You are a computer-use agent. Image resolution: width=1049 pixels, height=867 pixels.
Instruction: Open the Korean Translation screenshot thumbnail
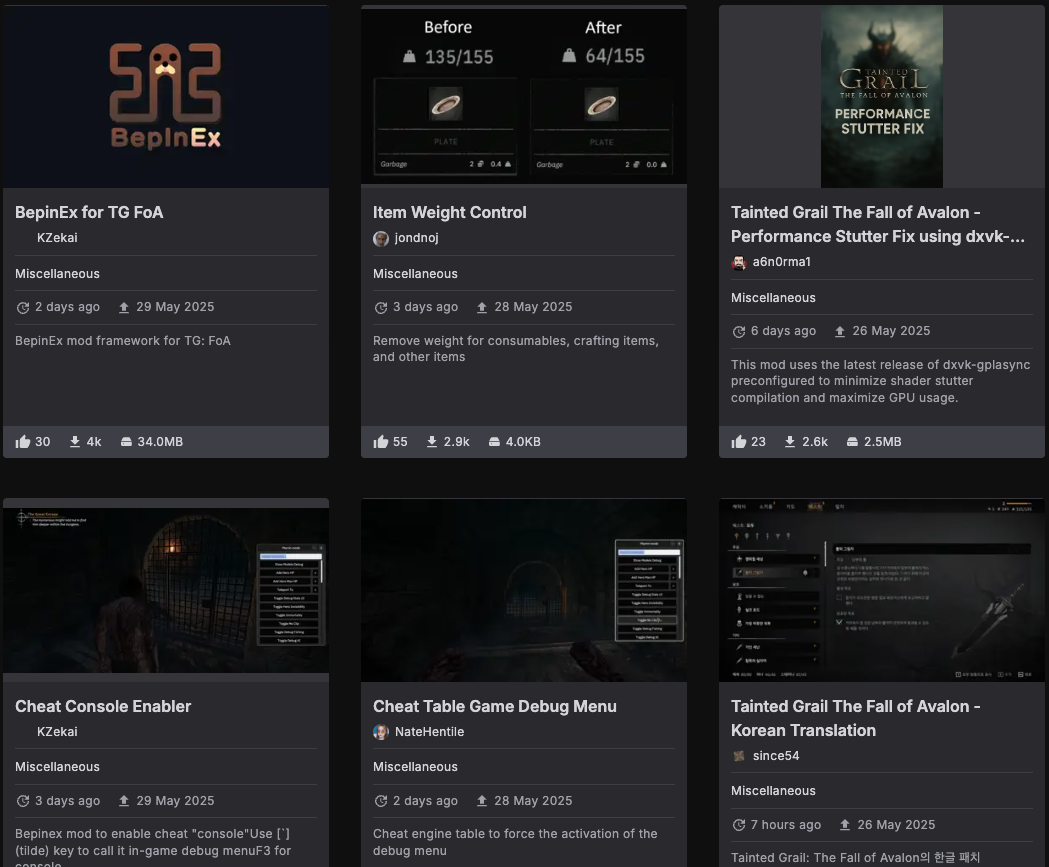[x=882, y=590]
